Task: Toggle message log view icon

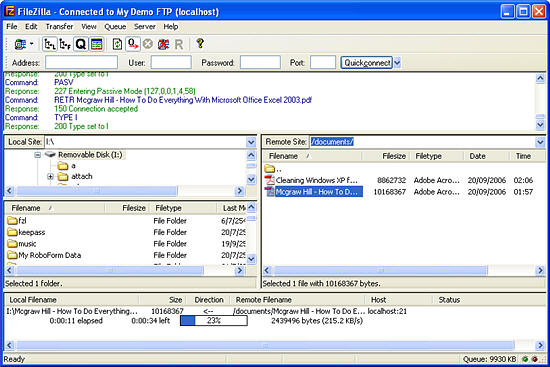Action: click(x=96, y=44)
